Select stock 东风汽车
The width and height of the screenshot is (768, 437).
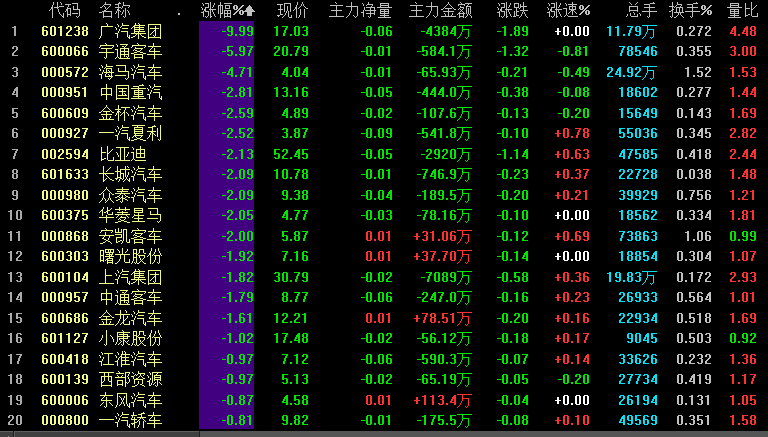[130, 400]
